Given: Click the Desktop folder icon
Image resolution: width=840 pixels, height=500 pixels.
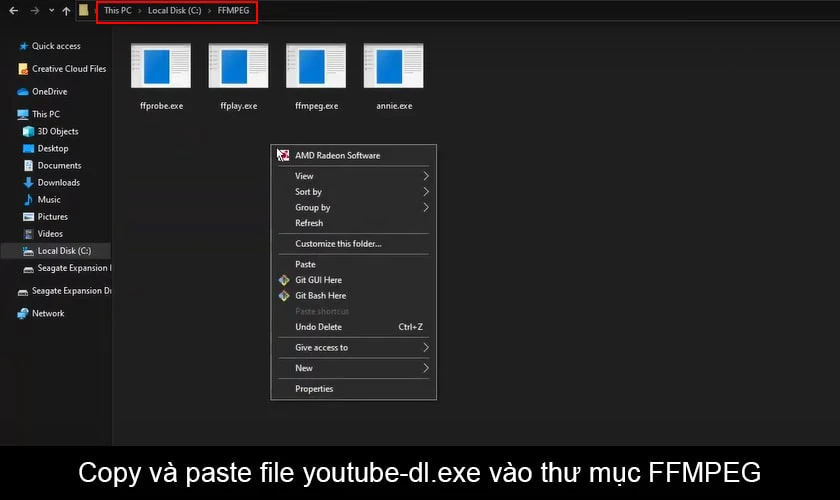Looking at the screenshot, I should tap(28, 148).
